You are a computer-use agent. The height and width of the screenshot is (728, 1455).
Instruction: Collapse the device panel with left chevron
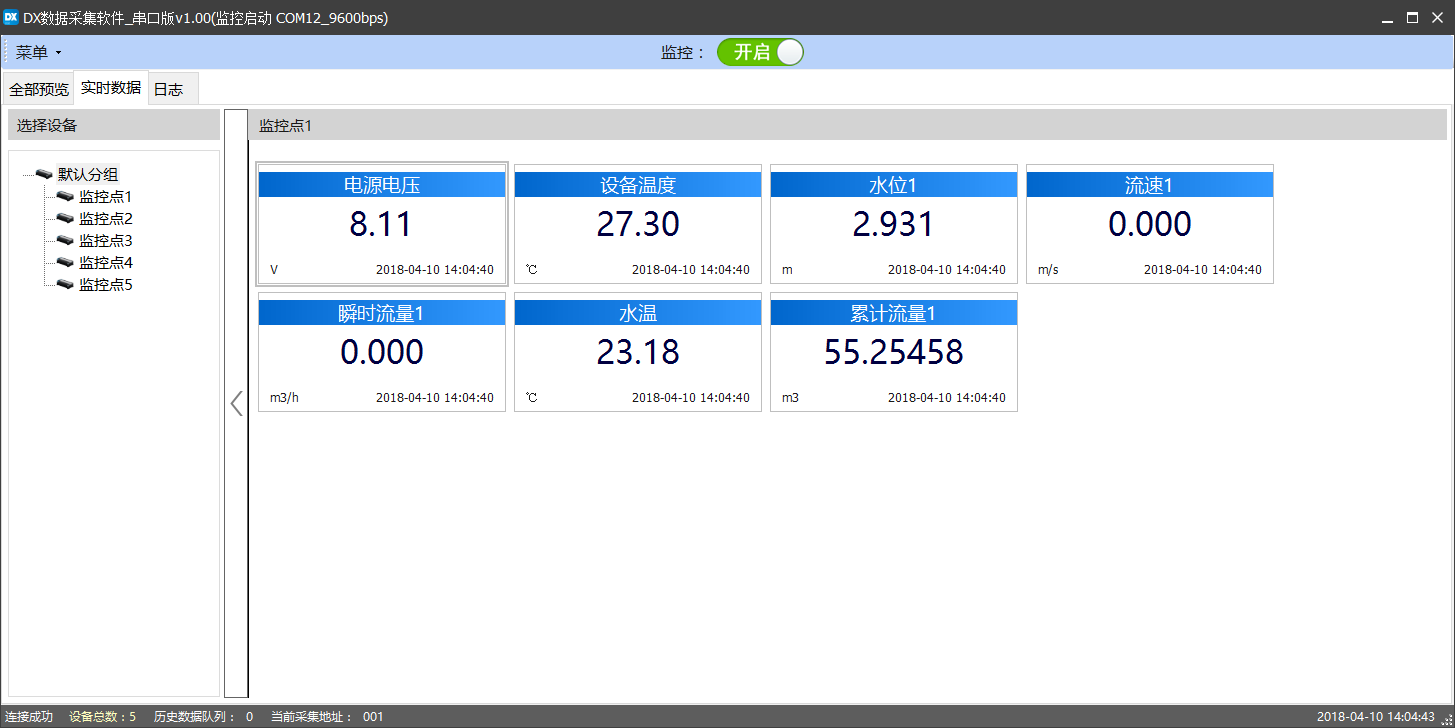click(x=236, y=403)
